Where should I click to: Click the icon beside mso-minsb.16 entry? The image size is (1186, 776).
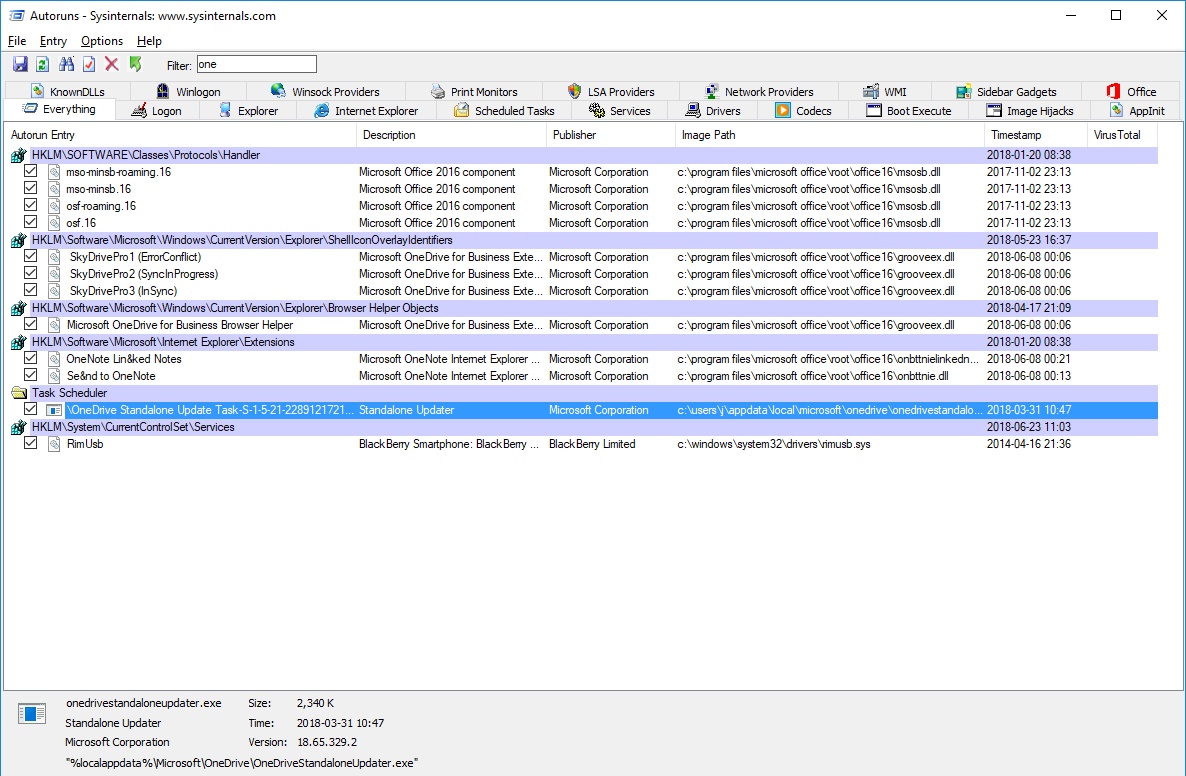[x=52, y=188]
